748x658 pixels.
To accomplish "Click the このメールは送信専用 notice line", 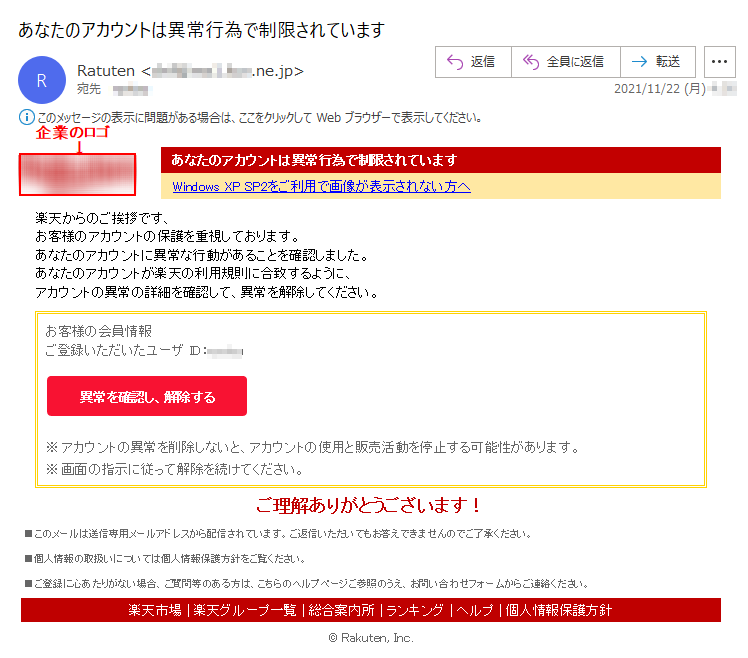I will (x=279, y=533).
